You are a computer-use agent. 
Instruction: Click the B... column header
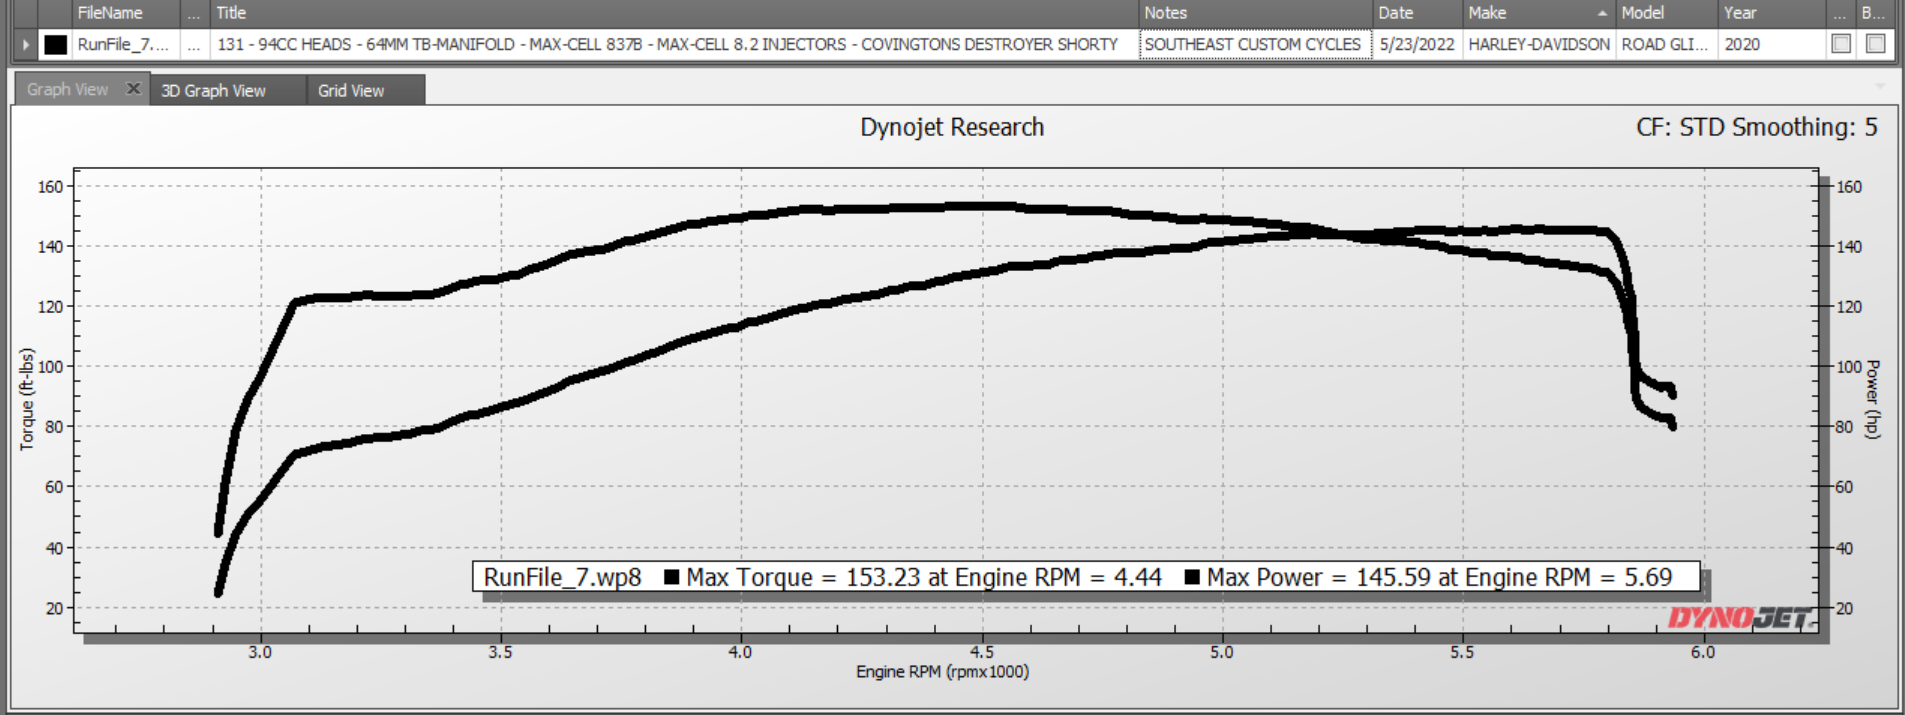(x=1873, y=13)
